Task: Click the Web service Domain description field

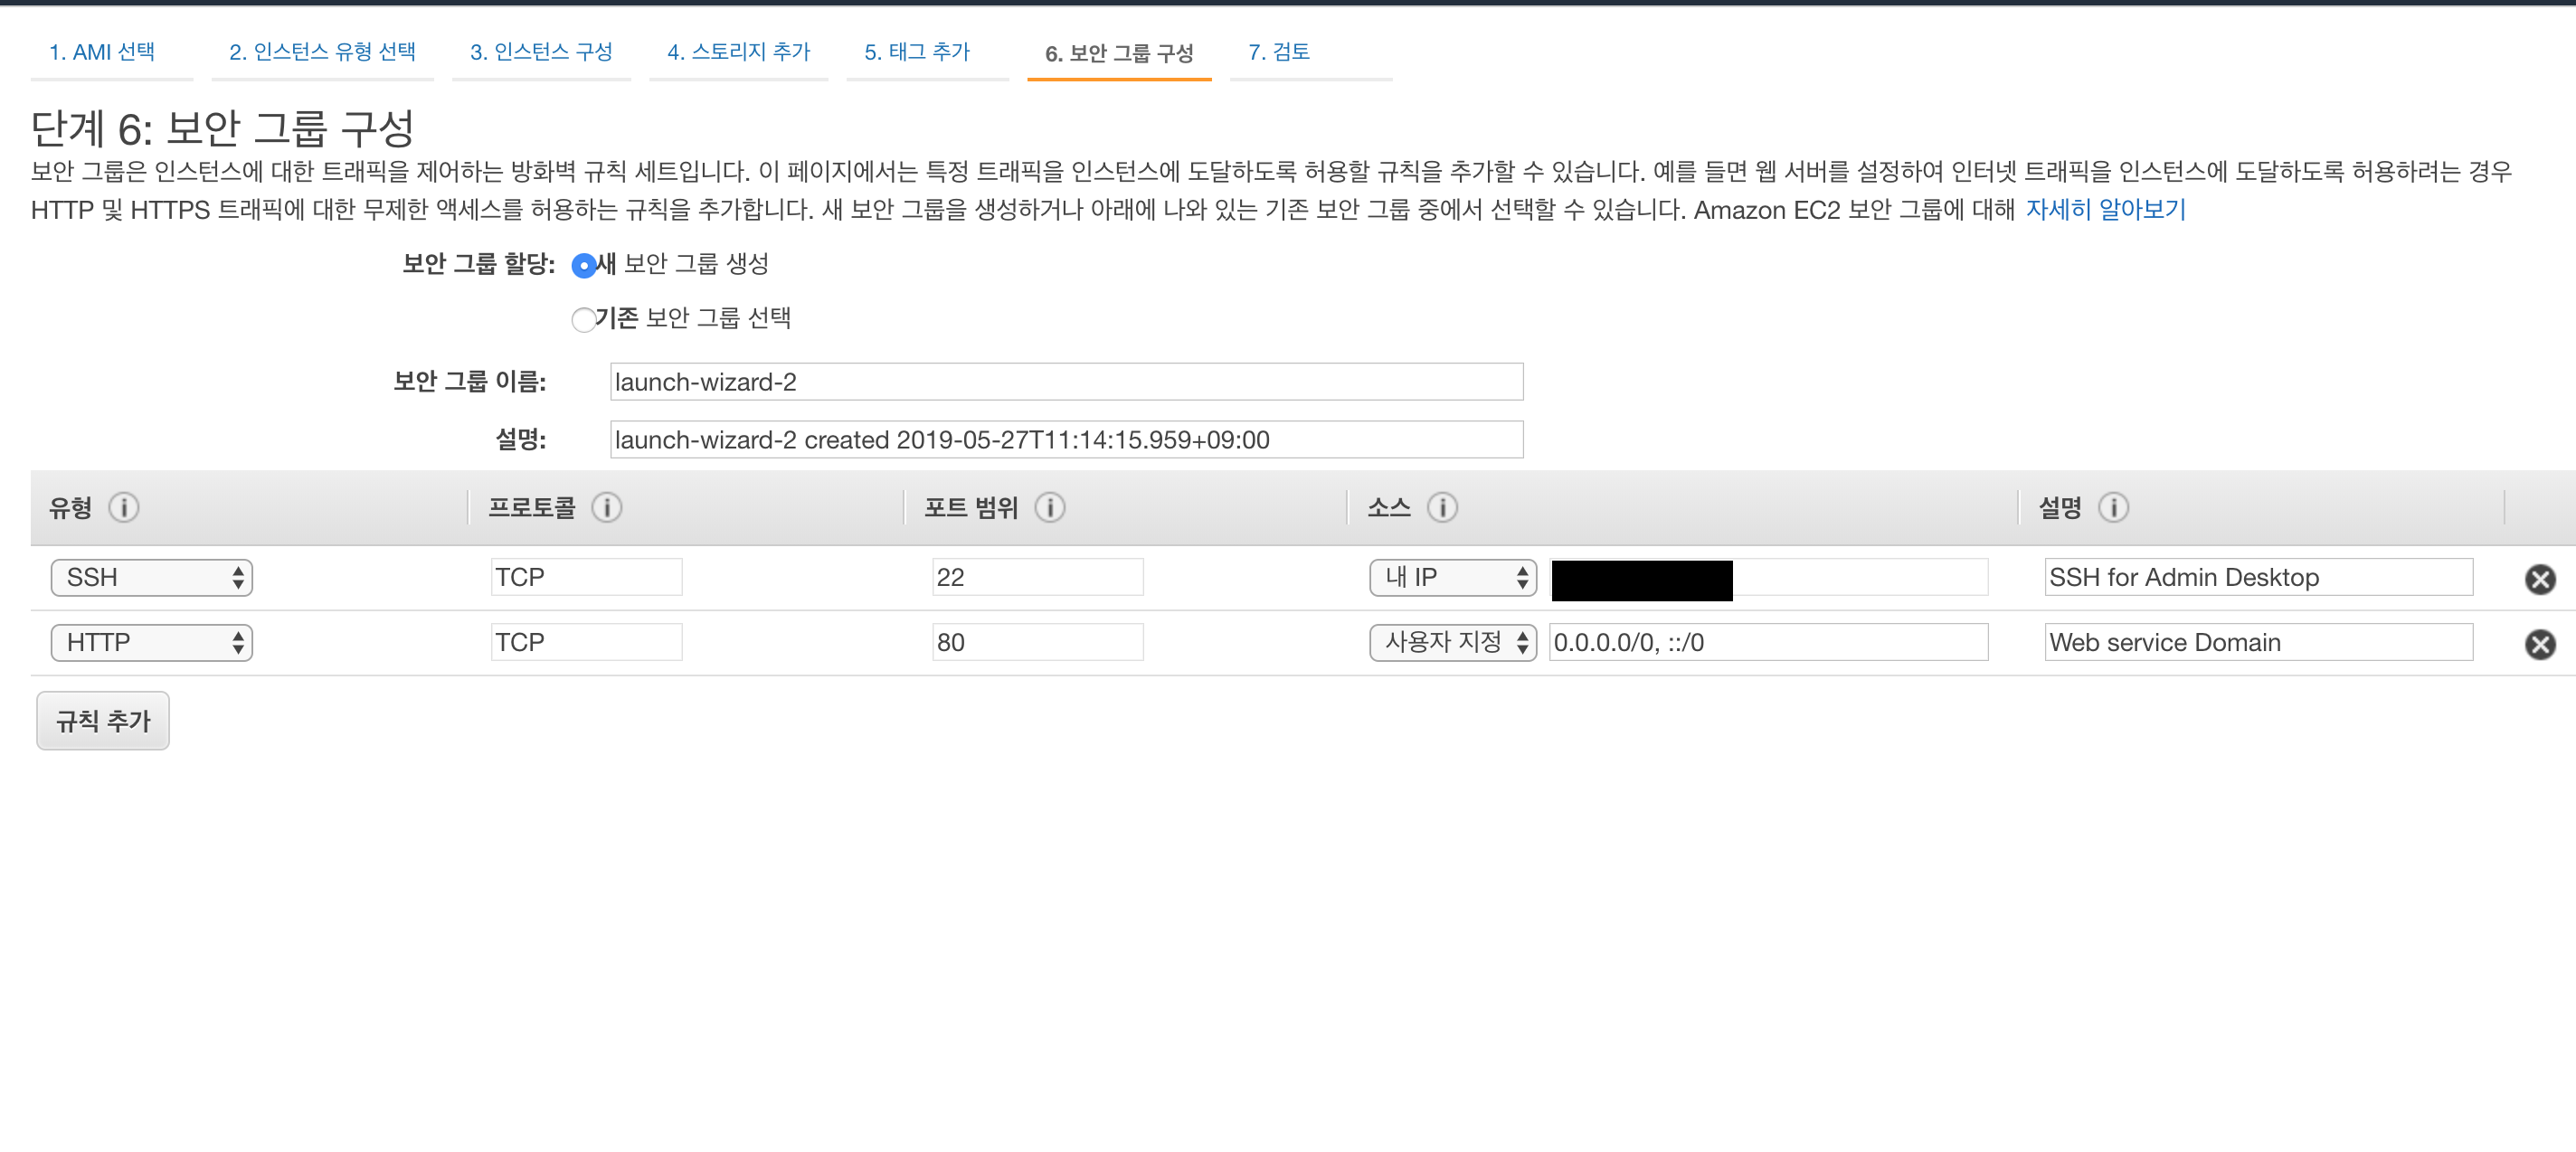Action: 2258,642
